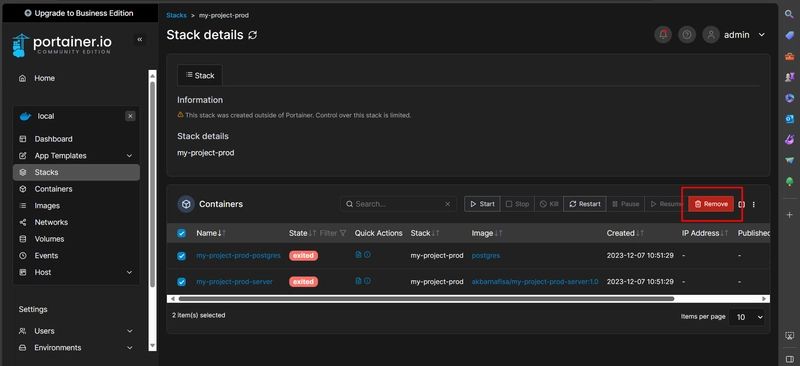Viewport: 800px width, 366px height.
Task: Open browser sidebar green tree icon
Action: [789, 182]
